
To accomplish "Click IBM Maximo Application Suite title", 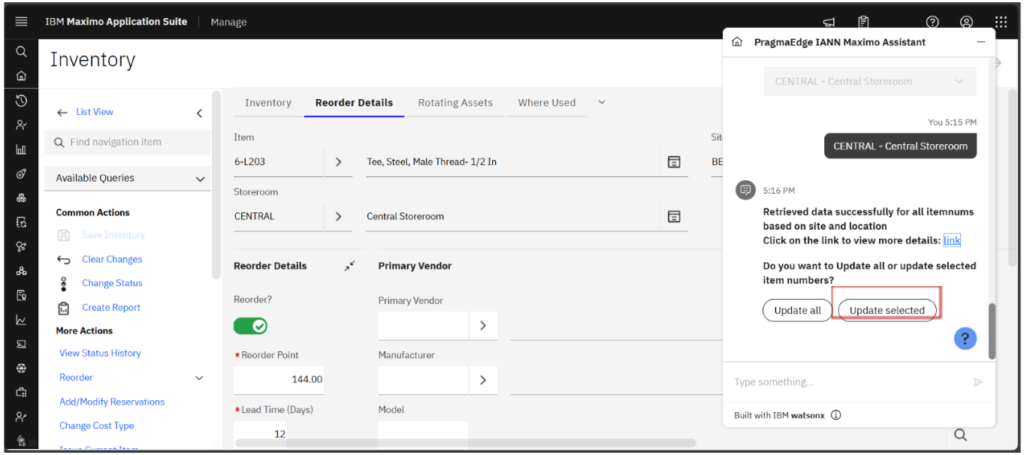I will (116, 22).
